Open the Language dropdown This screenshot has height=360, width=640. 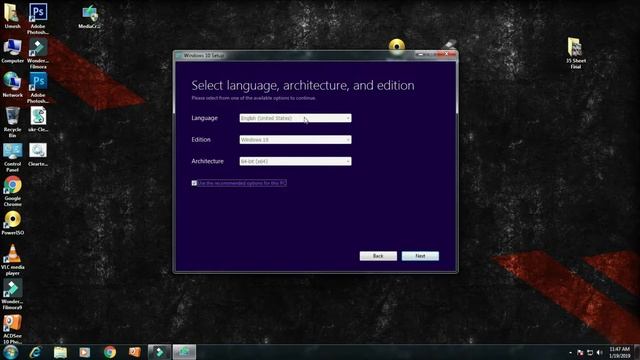(x=295, y=118)
